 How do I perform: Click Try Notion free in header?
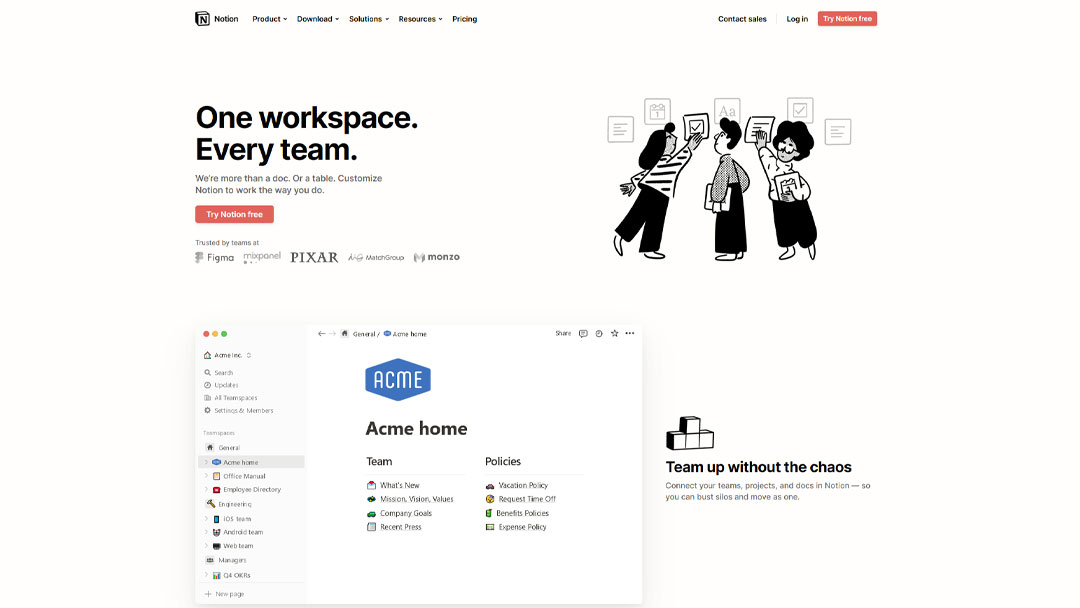[x=847, y=19]
